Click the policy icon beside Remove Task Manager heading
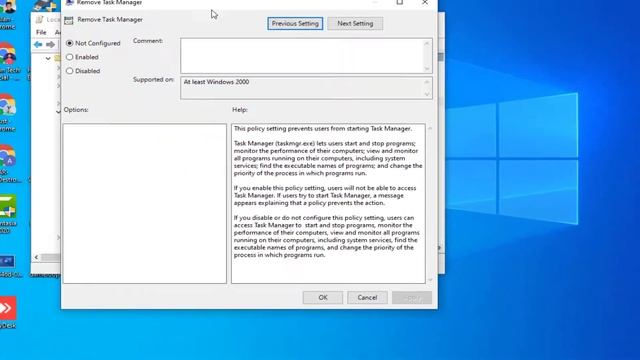Screen dimensions: 640x360 tap(69, 20)
